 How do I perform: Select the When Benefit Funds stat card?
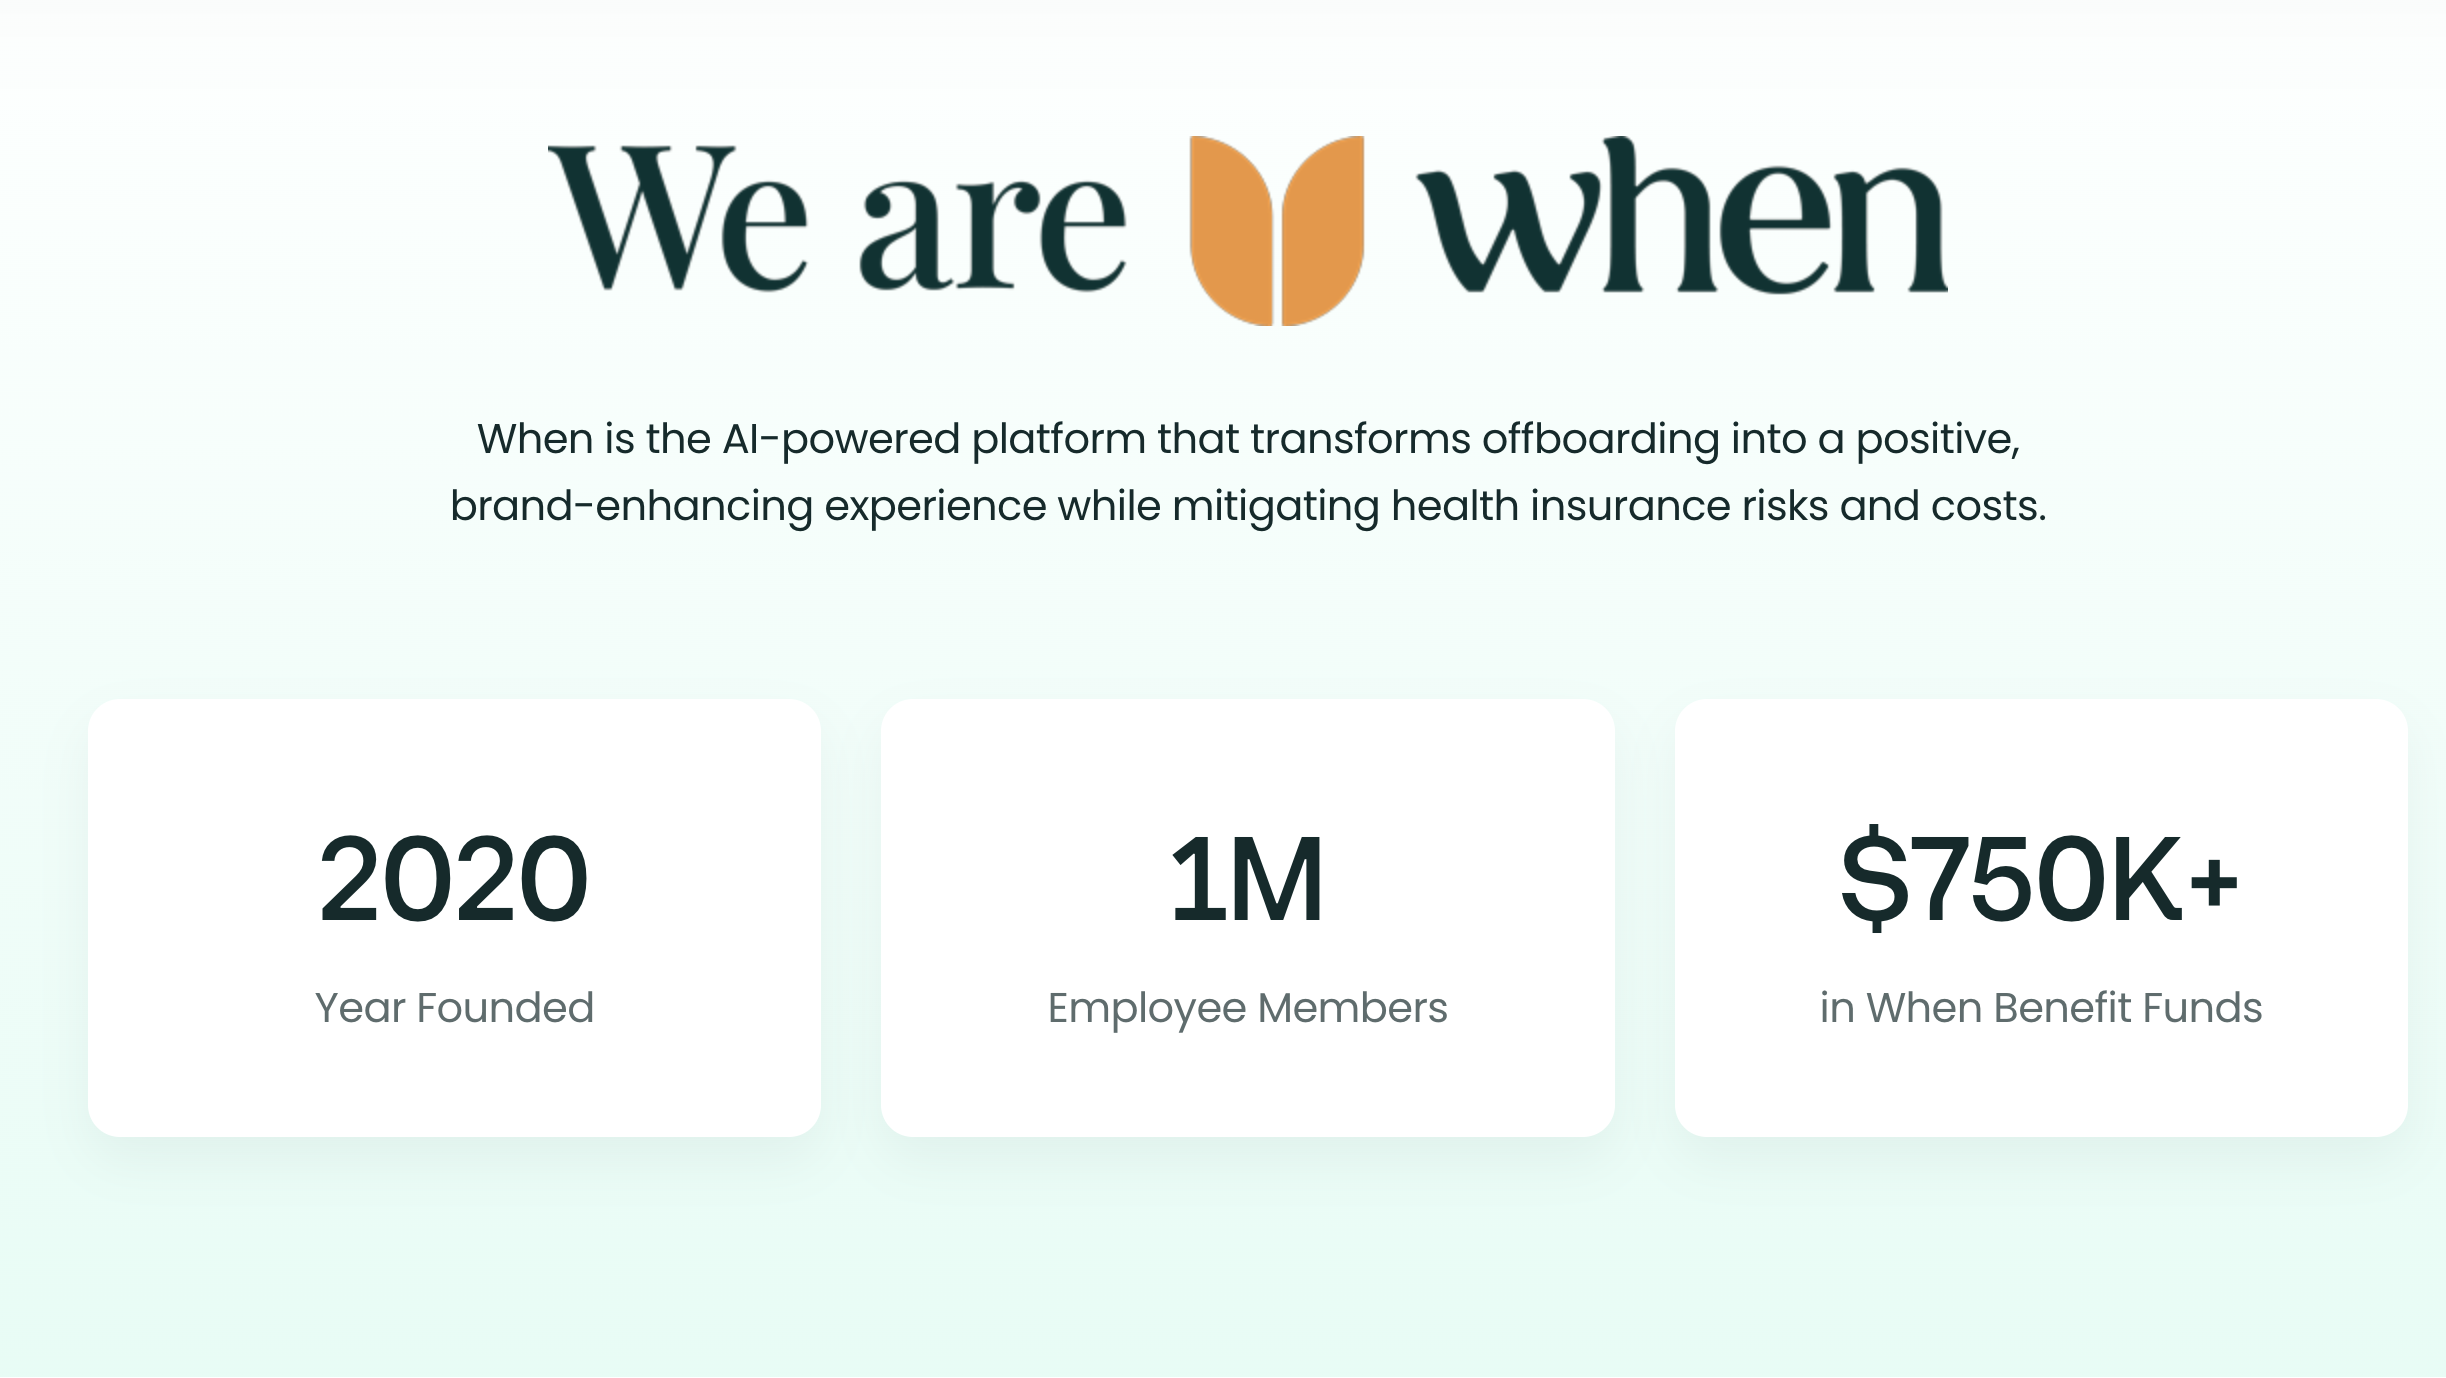pos(2041,918)
